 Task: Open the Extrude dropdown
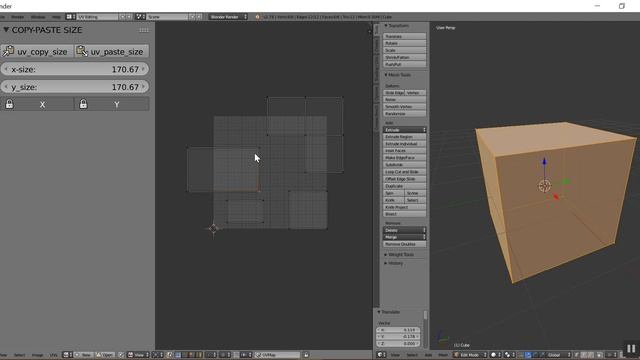tap(404, 130)
